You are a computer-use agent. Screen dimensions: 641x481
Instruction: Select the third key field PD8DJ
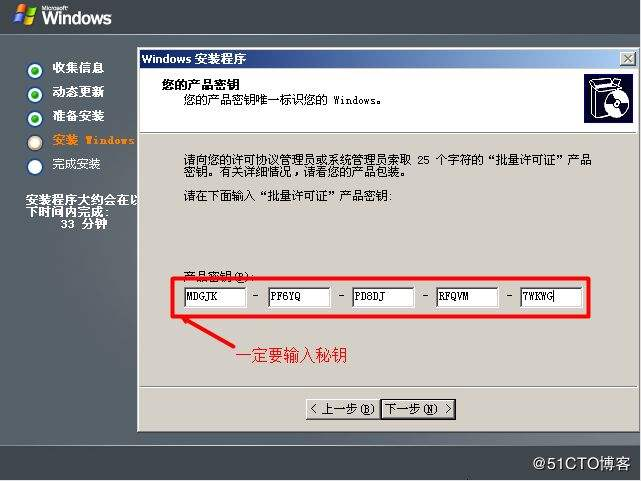(382, 297)
